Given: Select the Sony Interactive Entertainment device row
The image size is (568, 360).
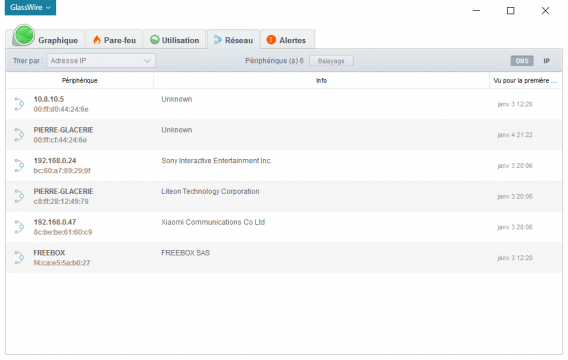Looking at the screenshot, I should 284,166.
